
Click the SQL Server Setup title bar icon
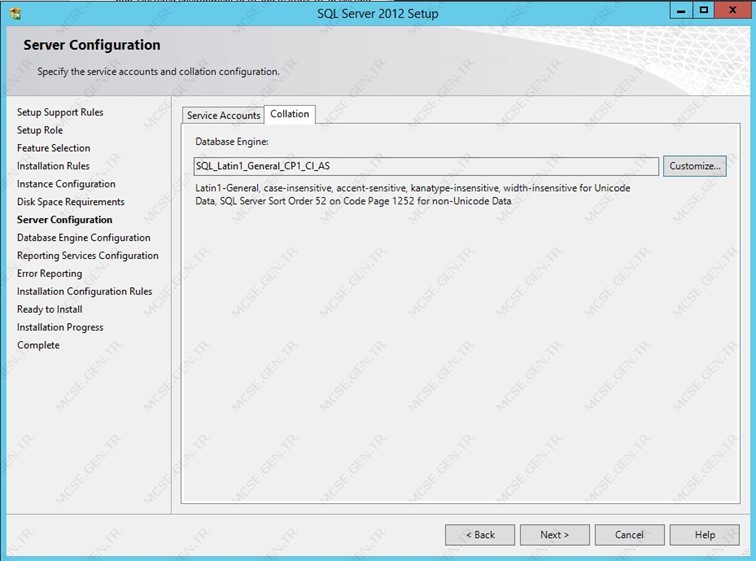coord(15,13)
